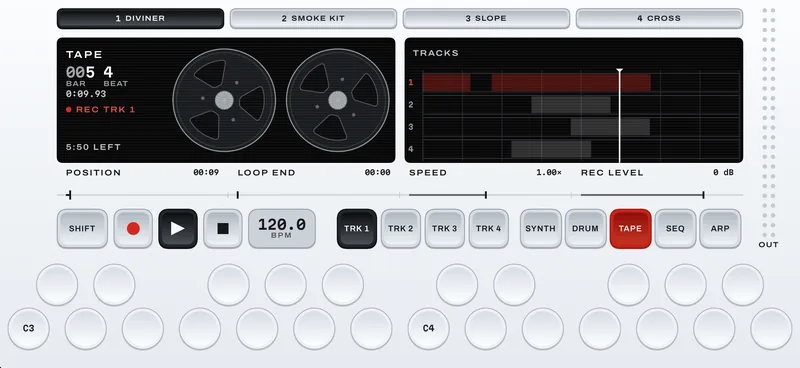Screen dimensions: 800x368
Task: Enable the ARP arpeggiator mode
Action: pyautogui.click(x=720, y=229)
